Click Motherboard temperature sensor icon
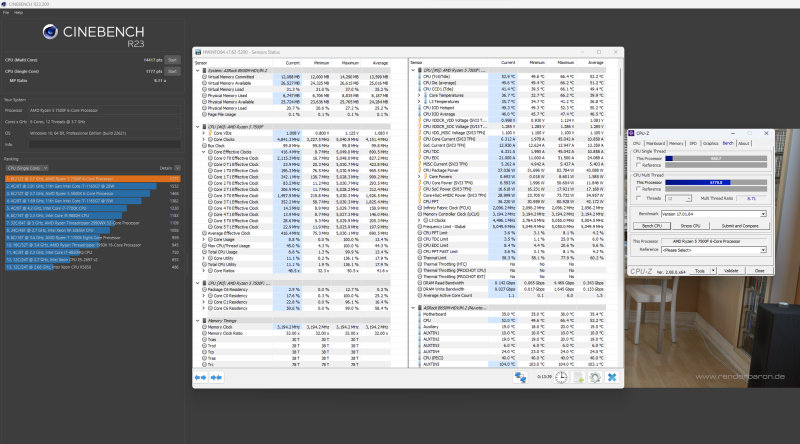 click(x=419, y=314)
